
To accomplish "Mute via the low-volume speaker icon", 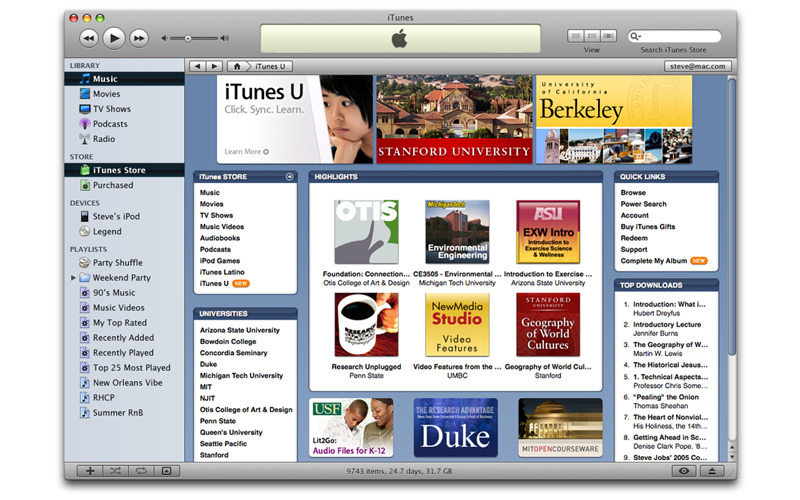I will [164, 38].
